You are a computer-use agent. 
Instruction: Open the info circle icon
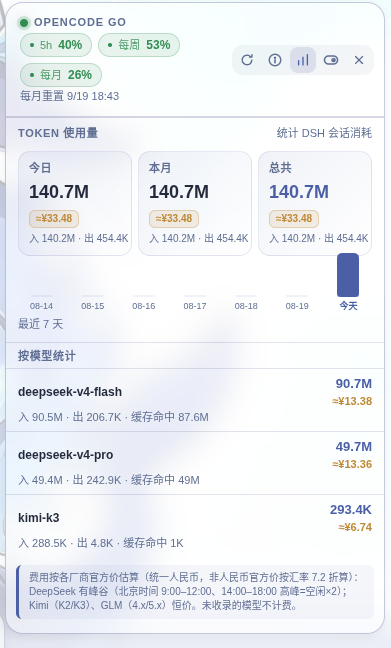click(x=275, y=60)
